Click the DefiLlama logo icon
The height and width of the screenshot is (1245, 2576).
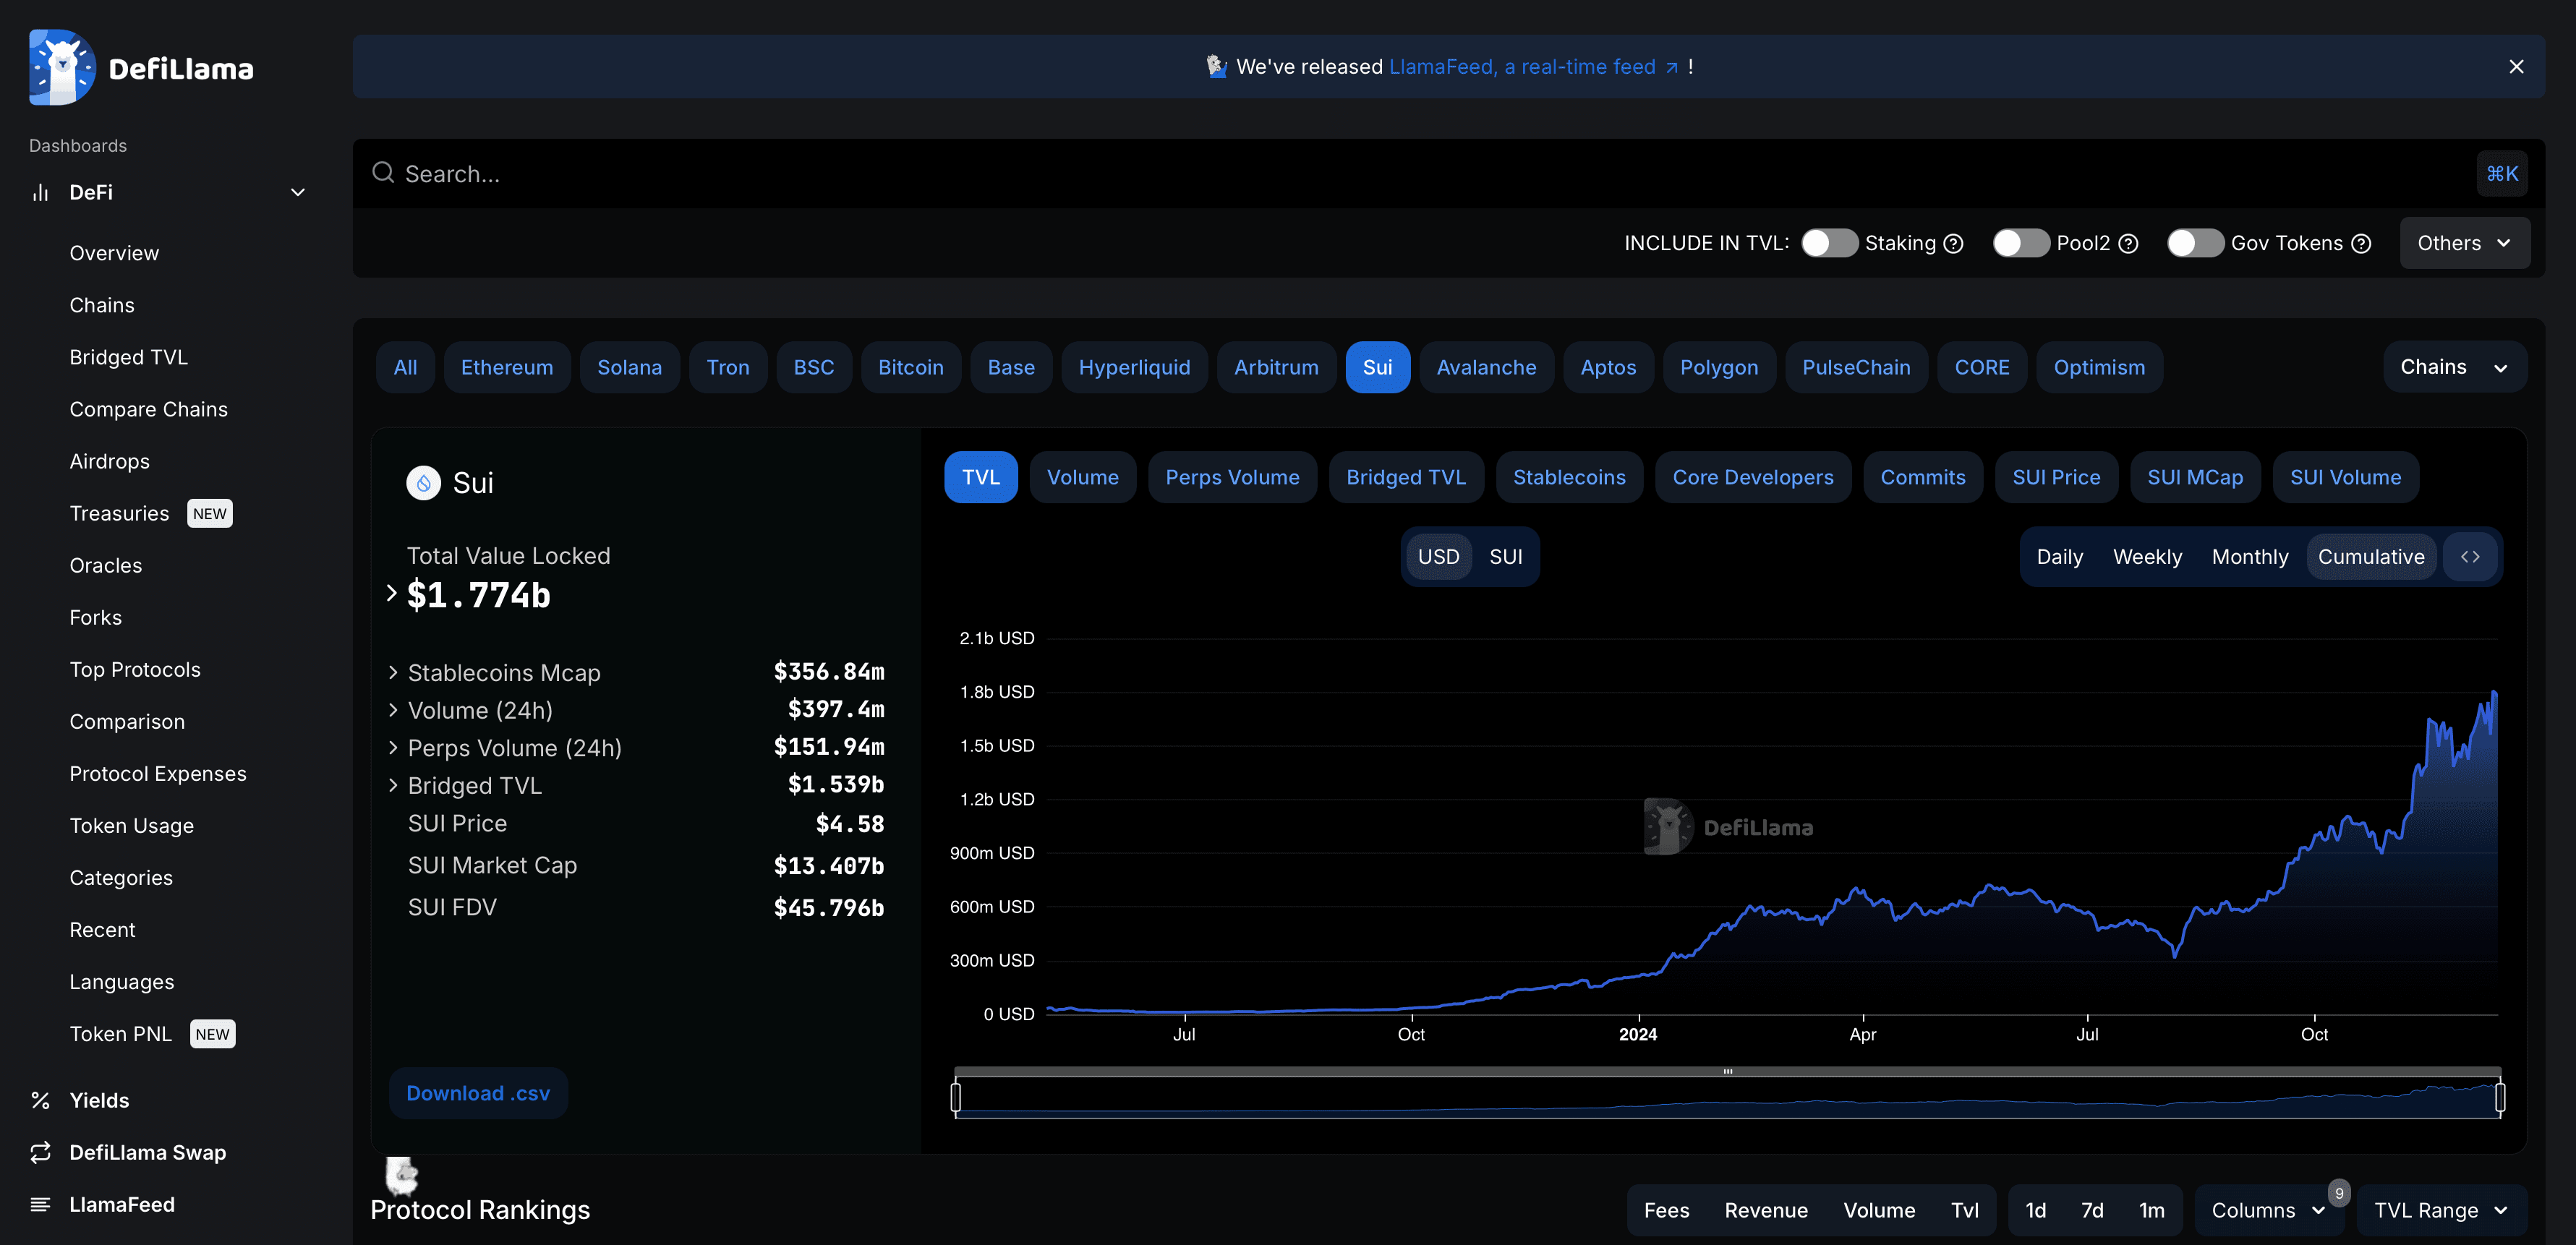pyautogui.click(x=62, y=67)
